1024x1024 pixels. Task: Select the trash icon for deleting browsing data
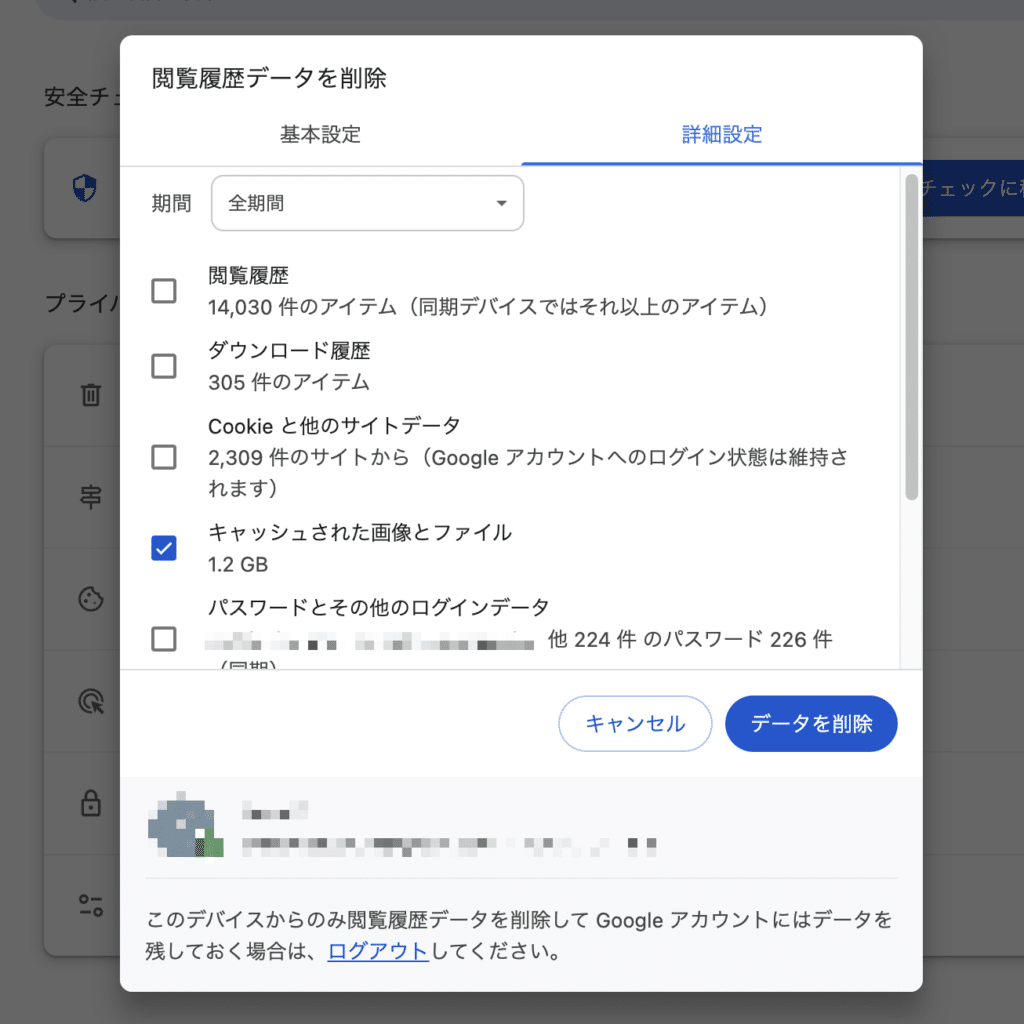point(89,396)
